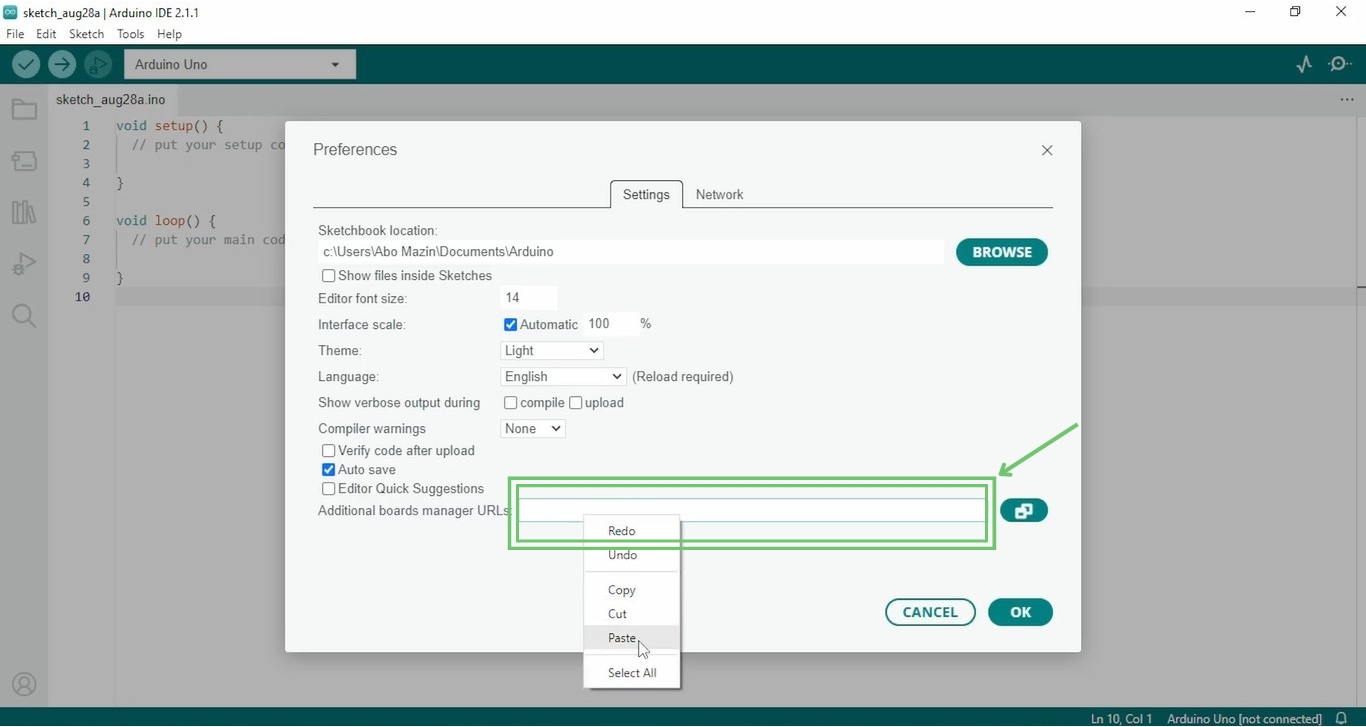Image resolution: width=1366 pixels, height=727 pixels.
Task: Open the Serial Plotter icon
Action: tap(1303, 63)
